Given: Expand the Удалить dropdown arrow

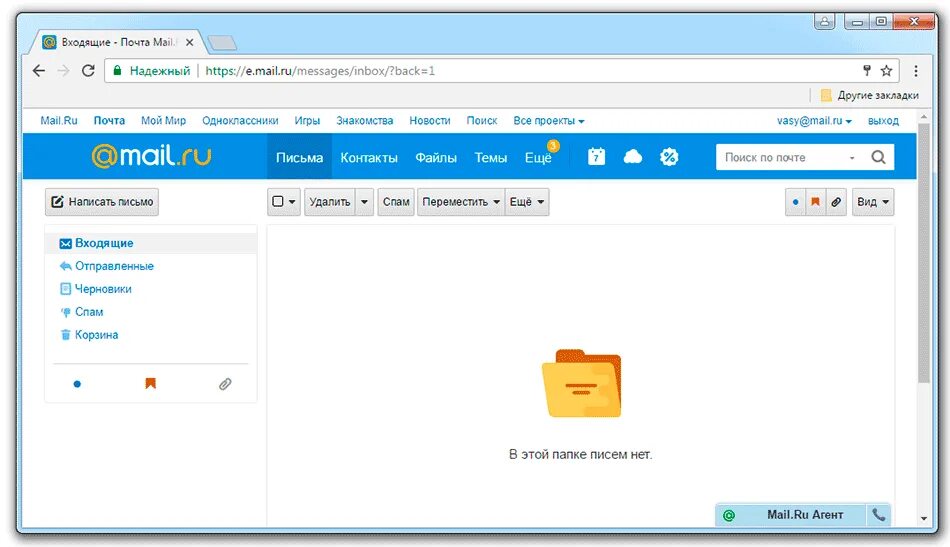Looking at the screenshot, I should [x=364, y=202].
